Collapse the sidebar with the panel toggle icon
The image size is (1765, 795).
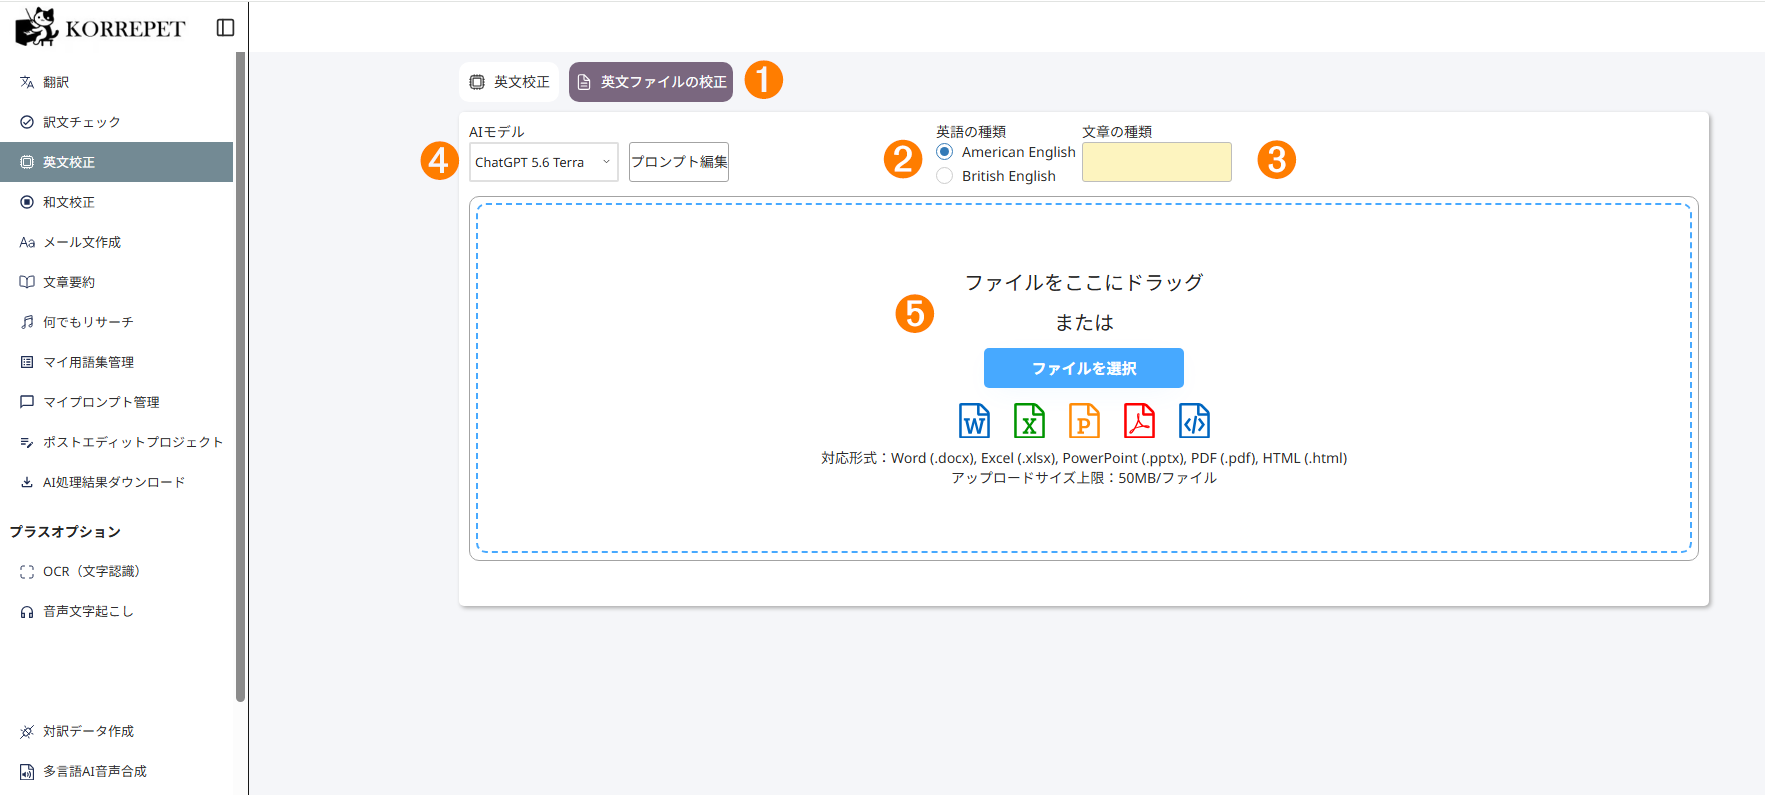[x=226, y=28]
